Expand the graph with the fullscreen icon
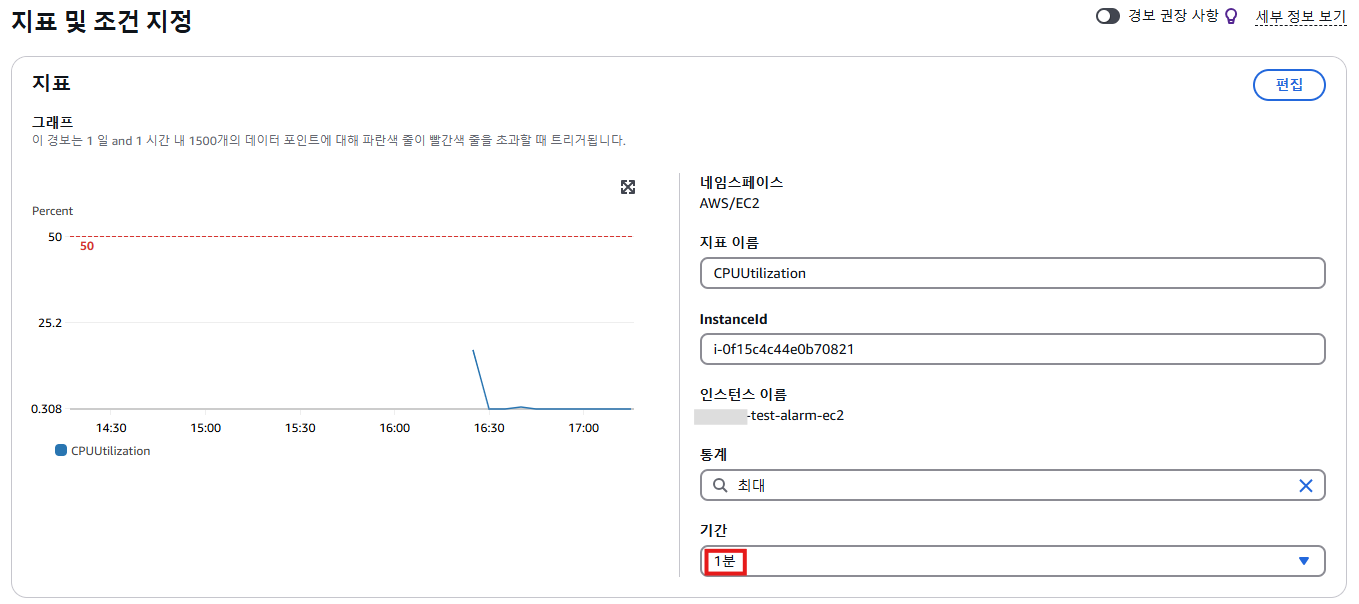Image resolution: width=1359 pixels, height=604 pixels. coord(628,187)
